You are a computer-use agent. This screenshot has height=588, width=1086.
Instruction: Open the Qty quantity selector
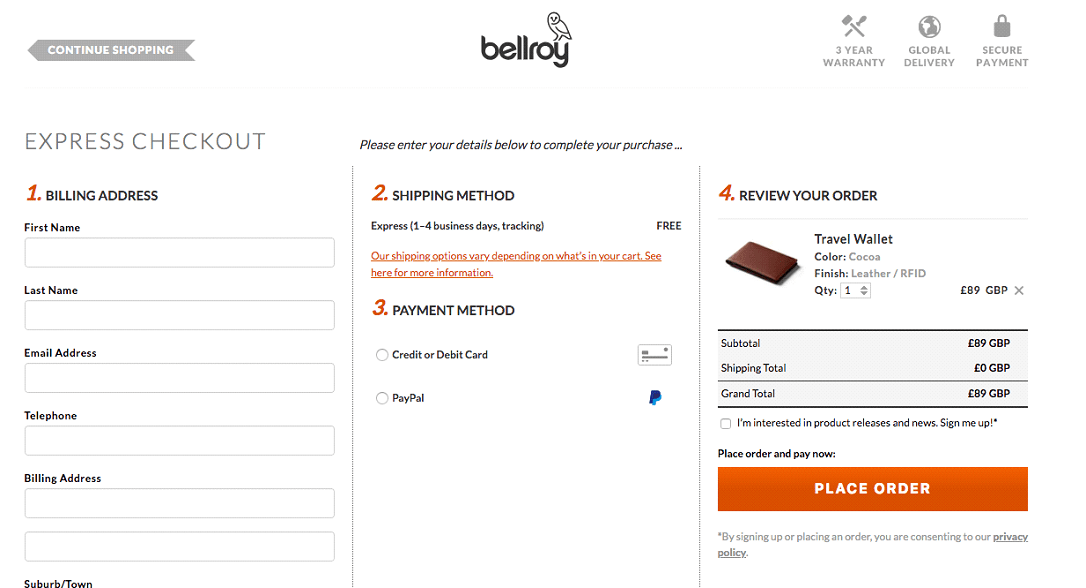tap(850, 290)
